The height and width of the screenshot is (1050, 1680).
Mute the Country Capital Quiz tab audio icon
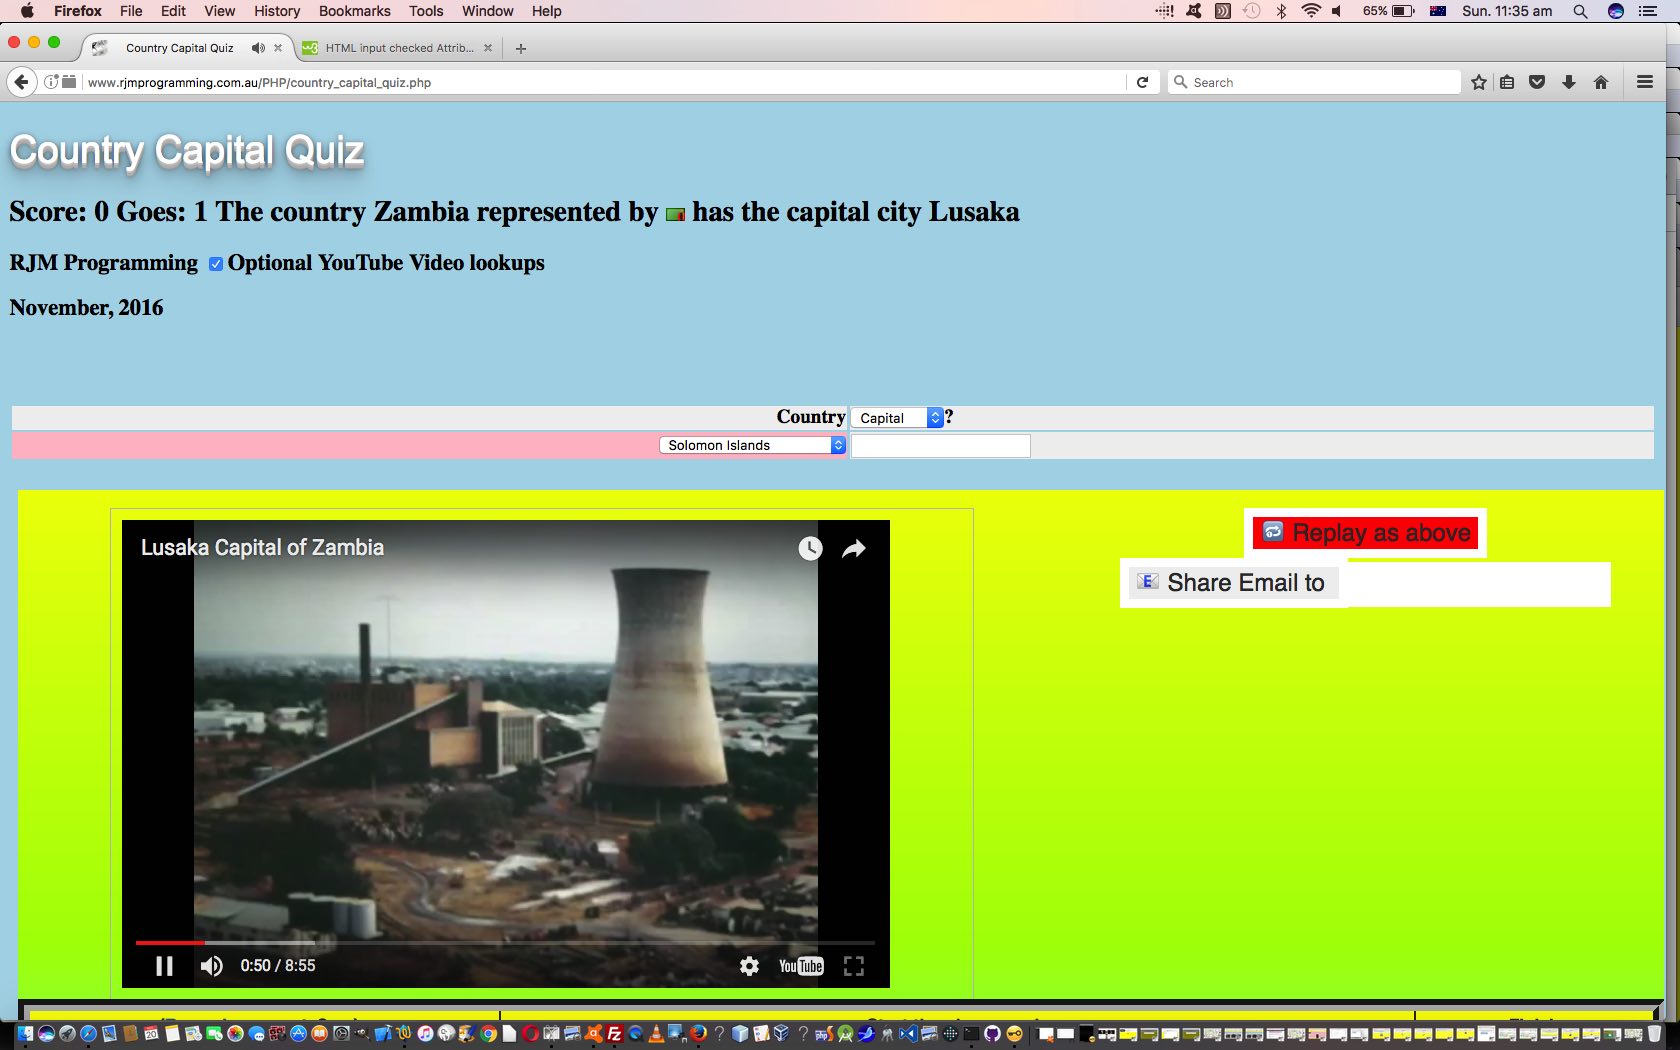click(x=258, y=48)
